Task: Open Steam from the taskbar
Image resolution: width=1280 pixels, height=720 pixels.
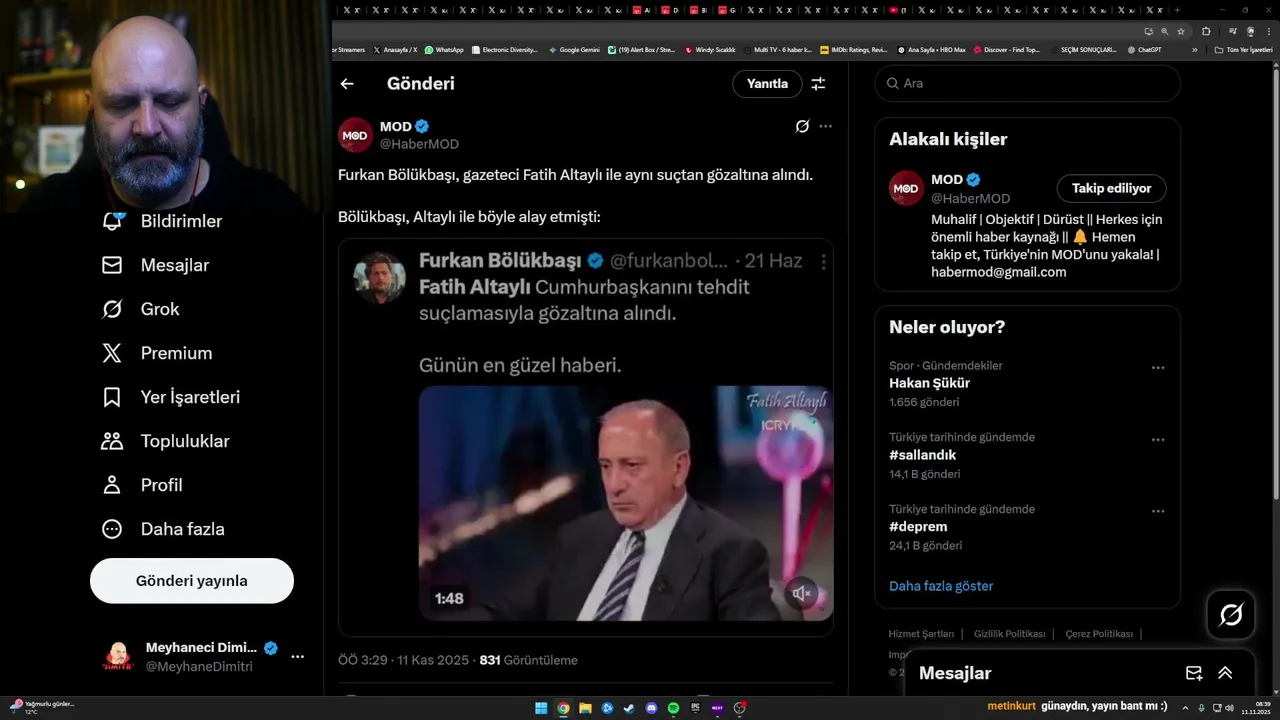Action: click(x=629, y=708)
